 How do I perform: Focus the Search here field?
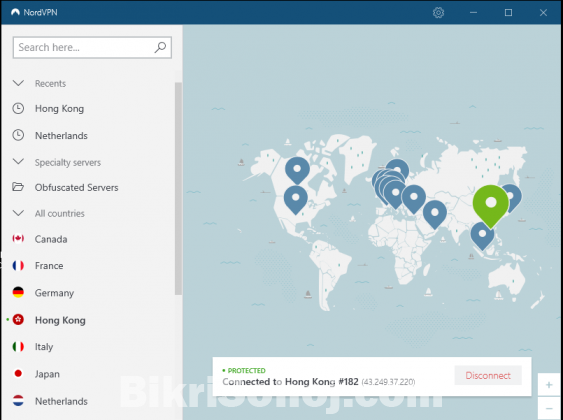coord(92,47)
